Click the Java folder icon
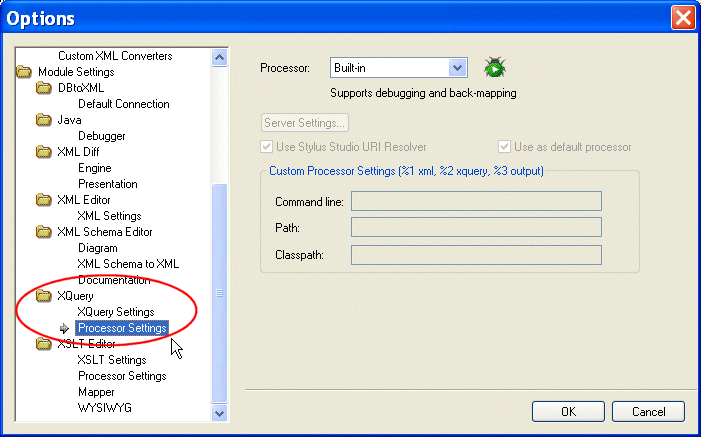 tap(44, 120)
